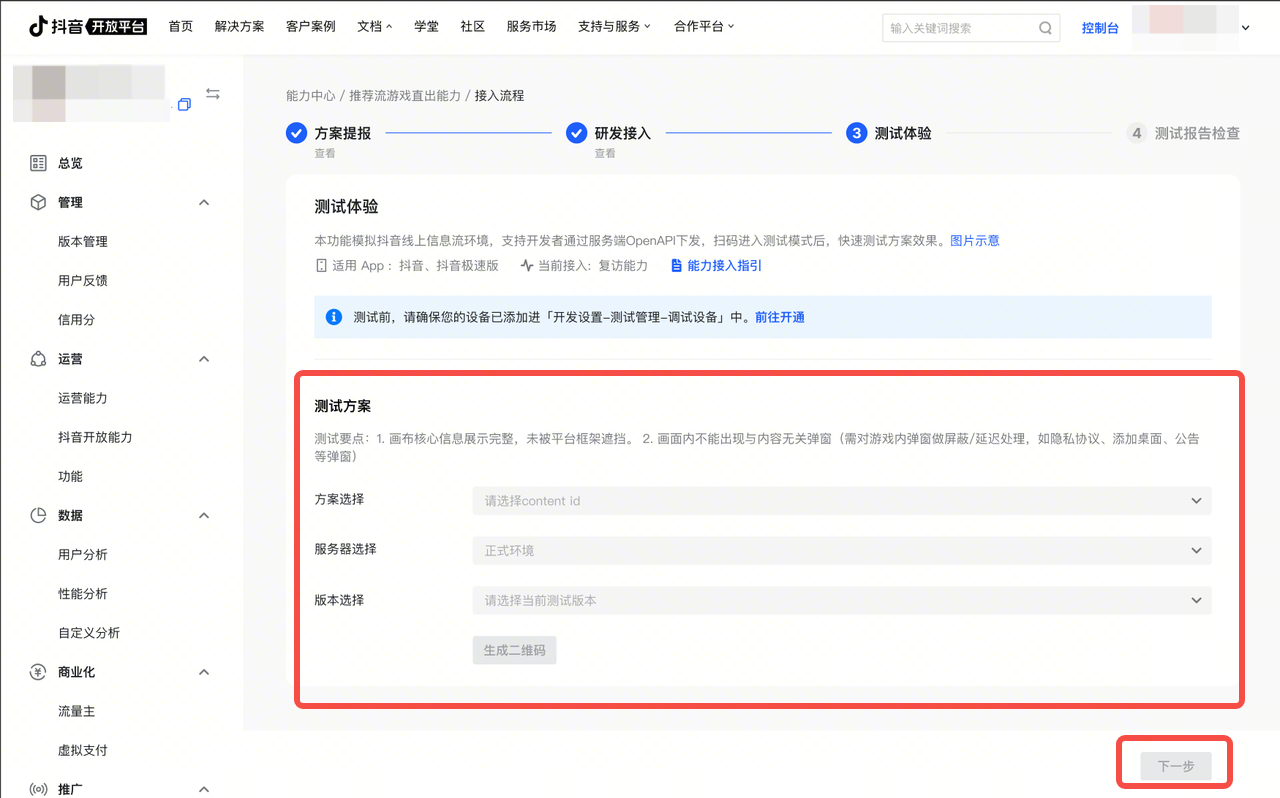
Task: Click the 管理 cube icon
Action: [38, 202]
